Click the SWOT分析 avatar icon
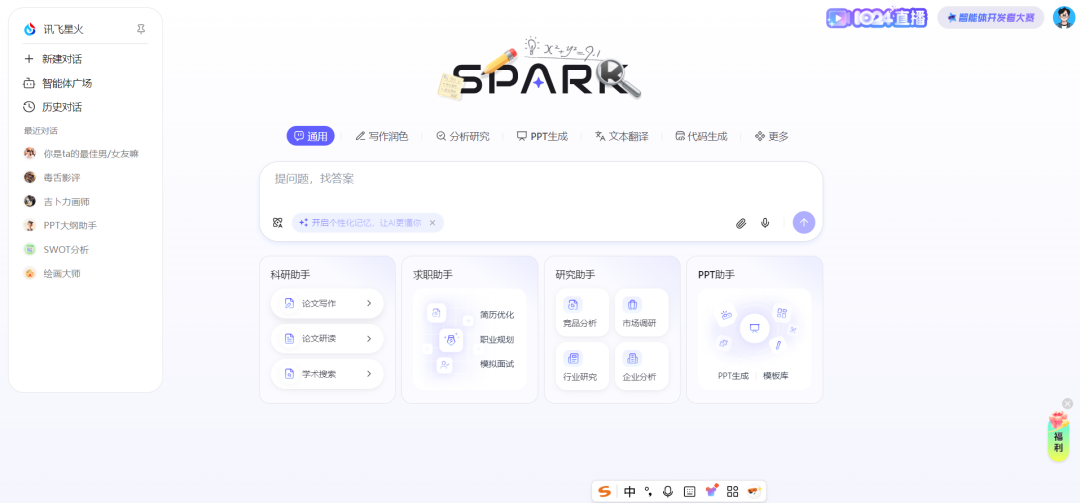 click(x=30, y=249)
